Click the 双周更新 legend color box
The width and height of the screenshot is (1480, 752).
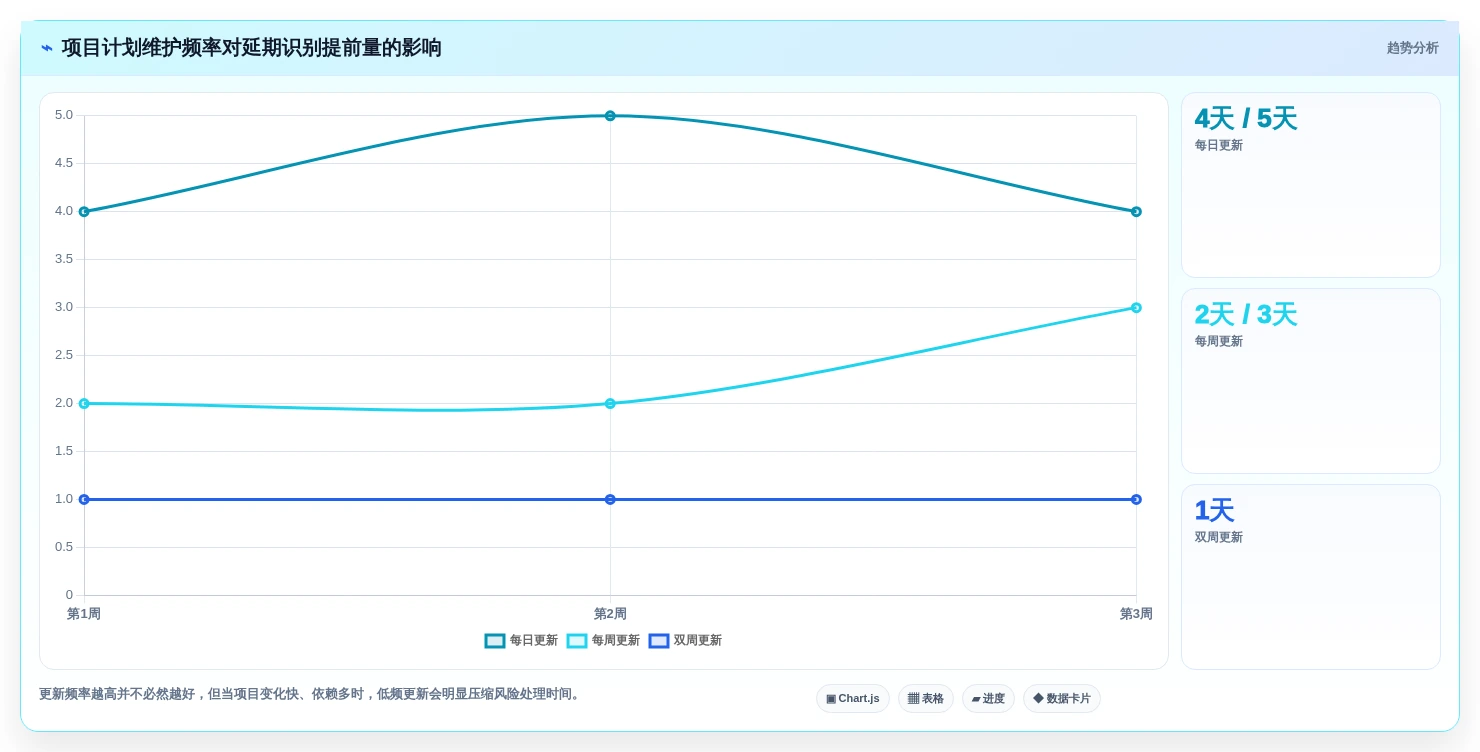tap(659, 641)
